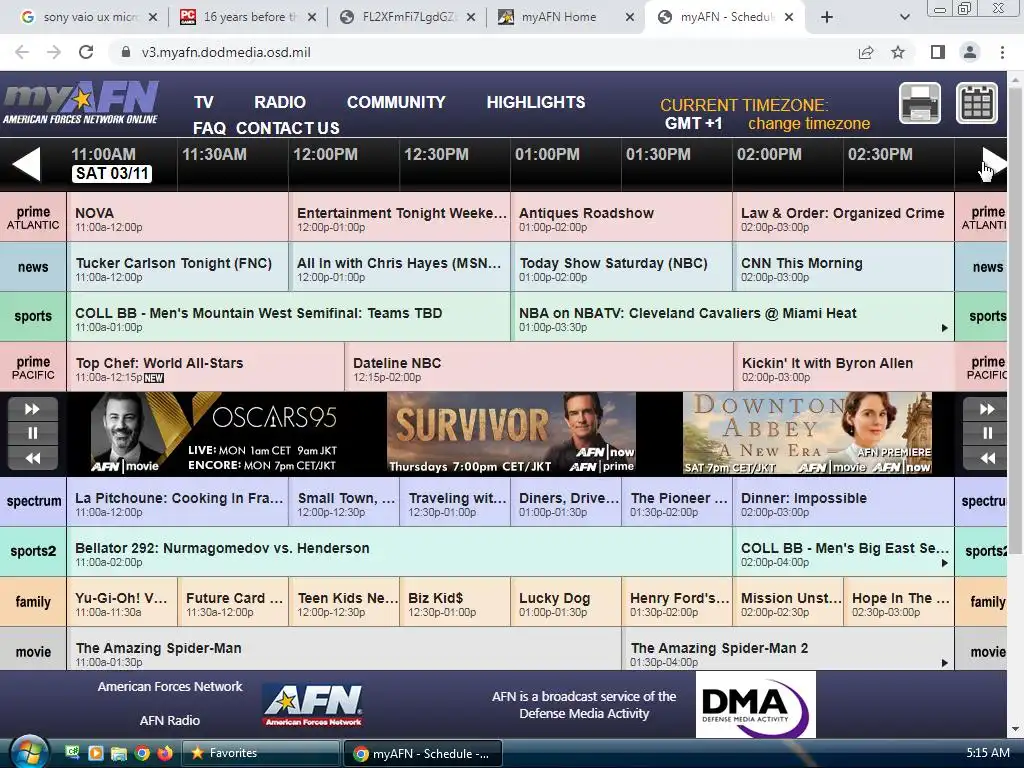Click the address bar URL
Screen dimensions: 1024x768
(x=226, y=52)
